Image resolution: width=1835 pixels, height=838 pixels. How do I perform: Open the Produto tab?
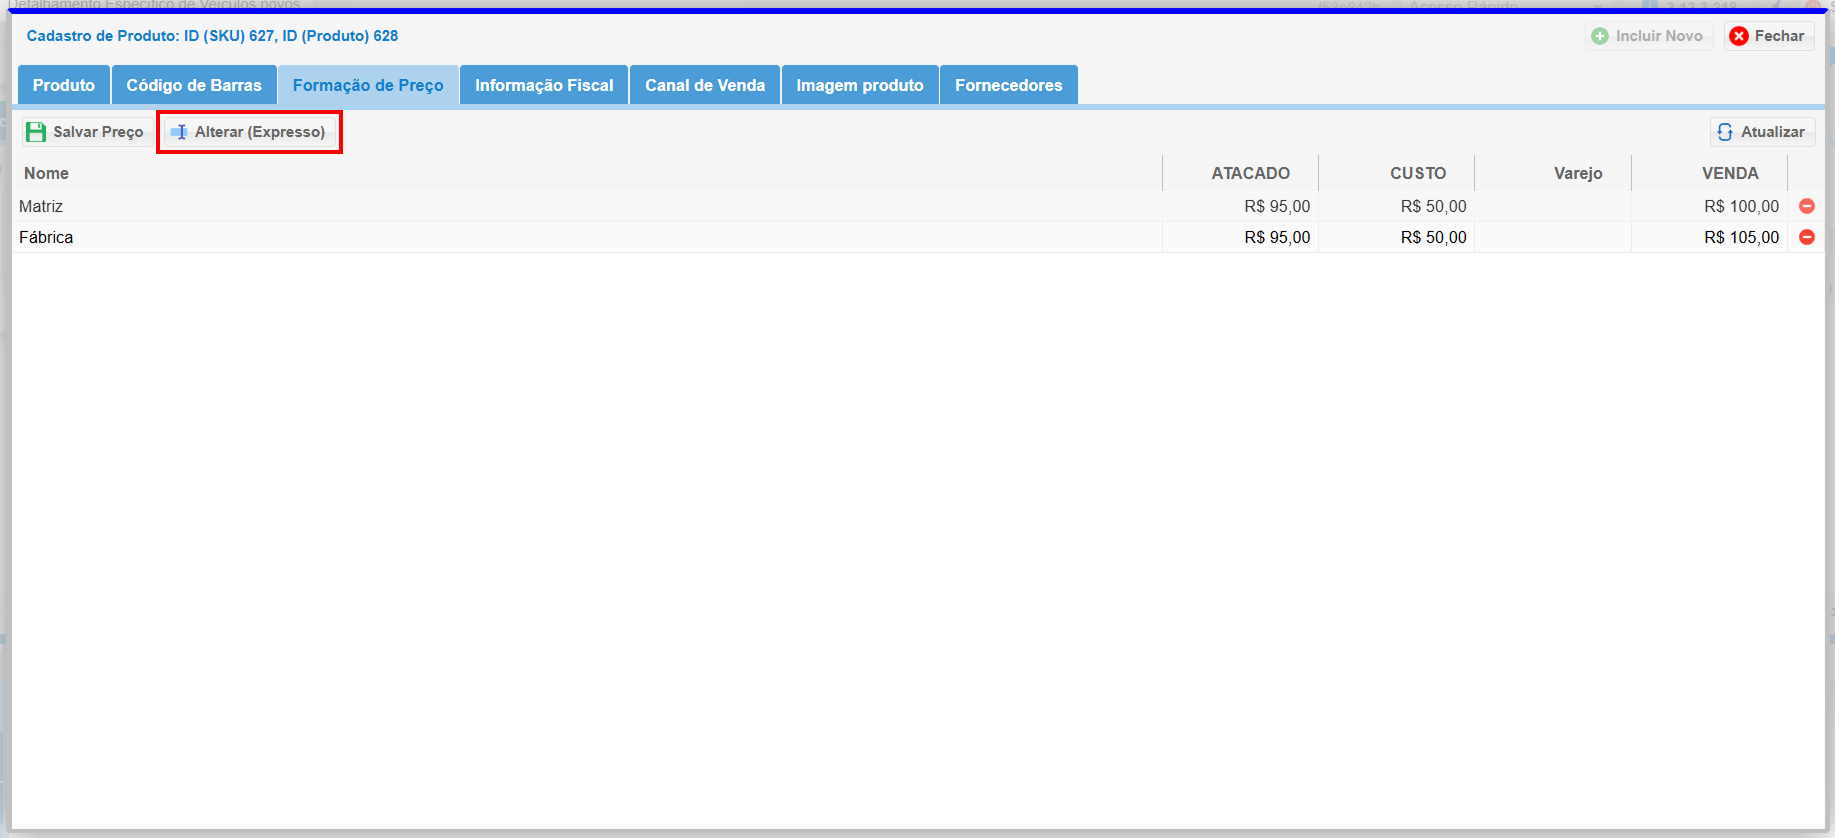coord(64,85)
